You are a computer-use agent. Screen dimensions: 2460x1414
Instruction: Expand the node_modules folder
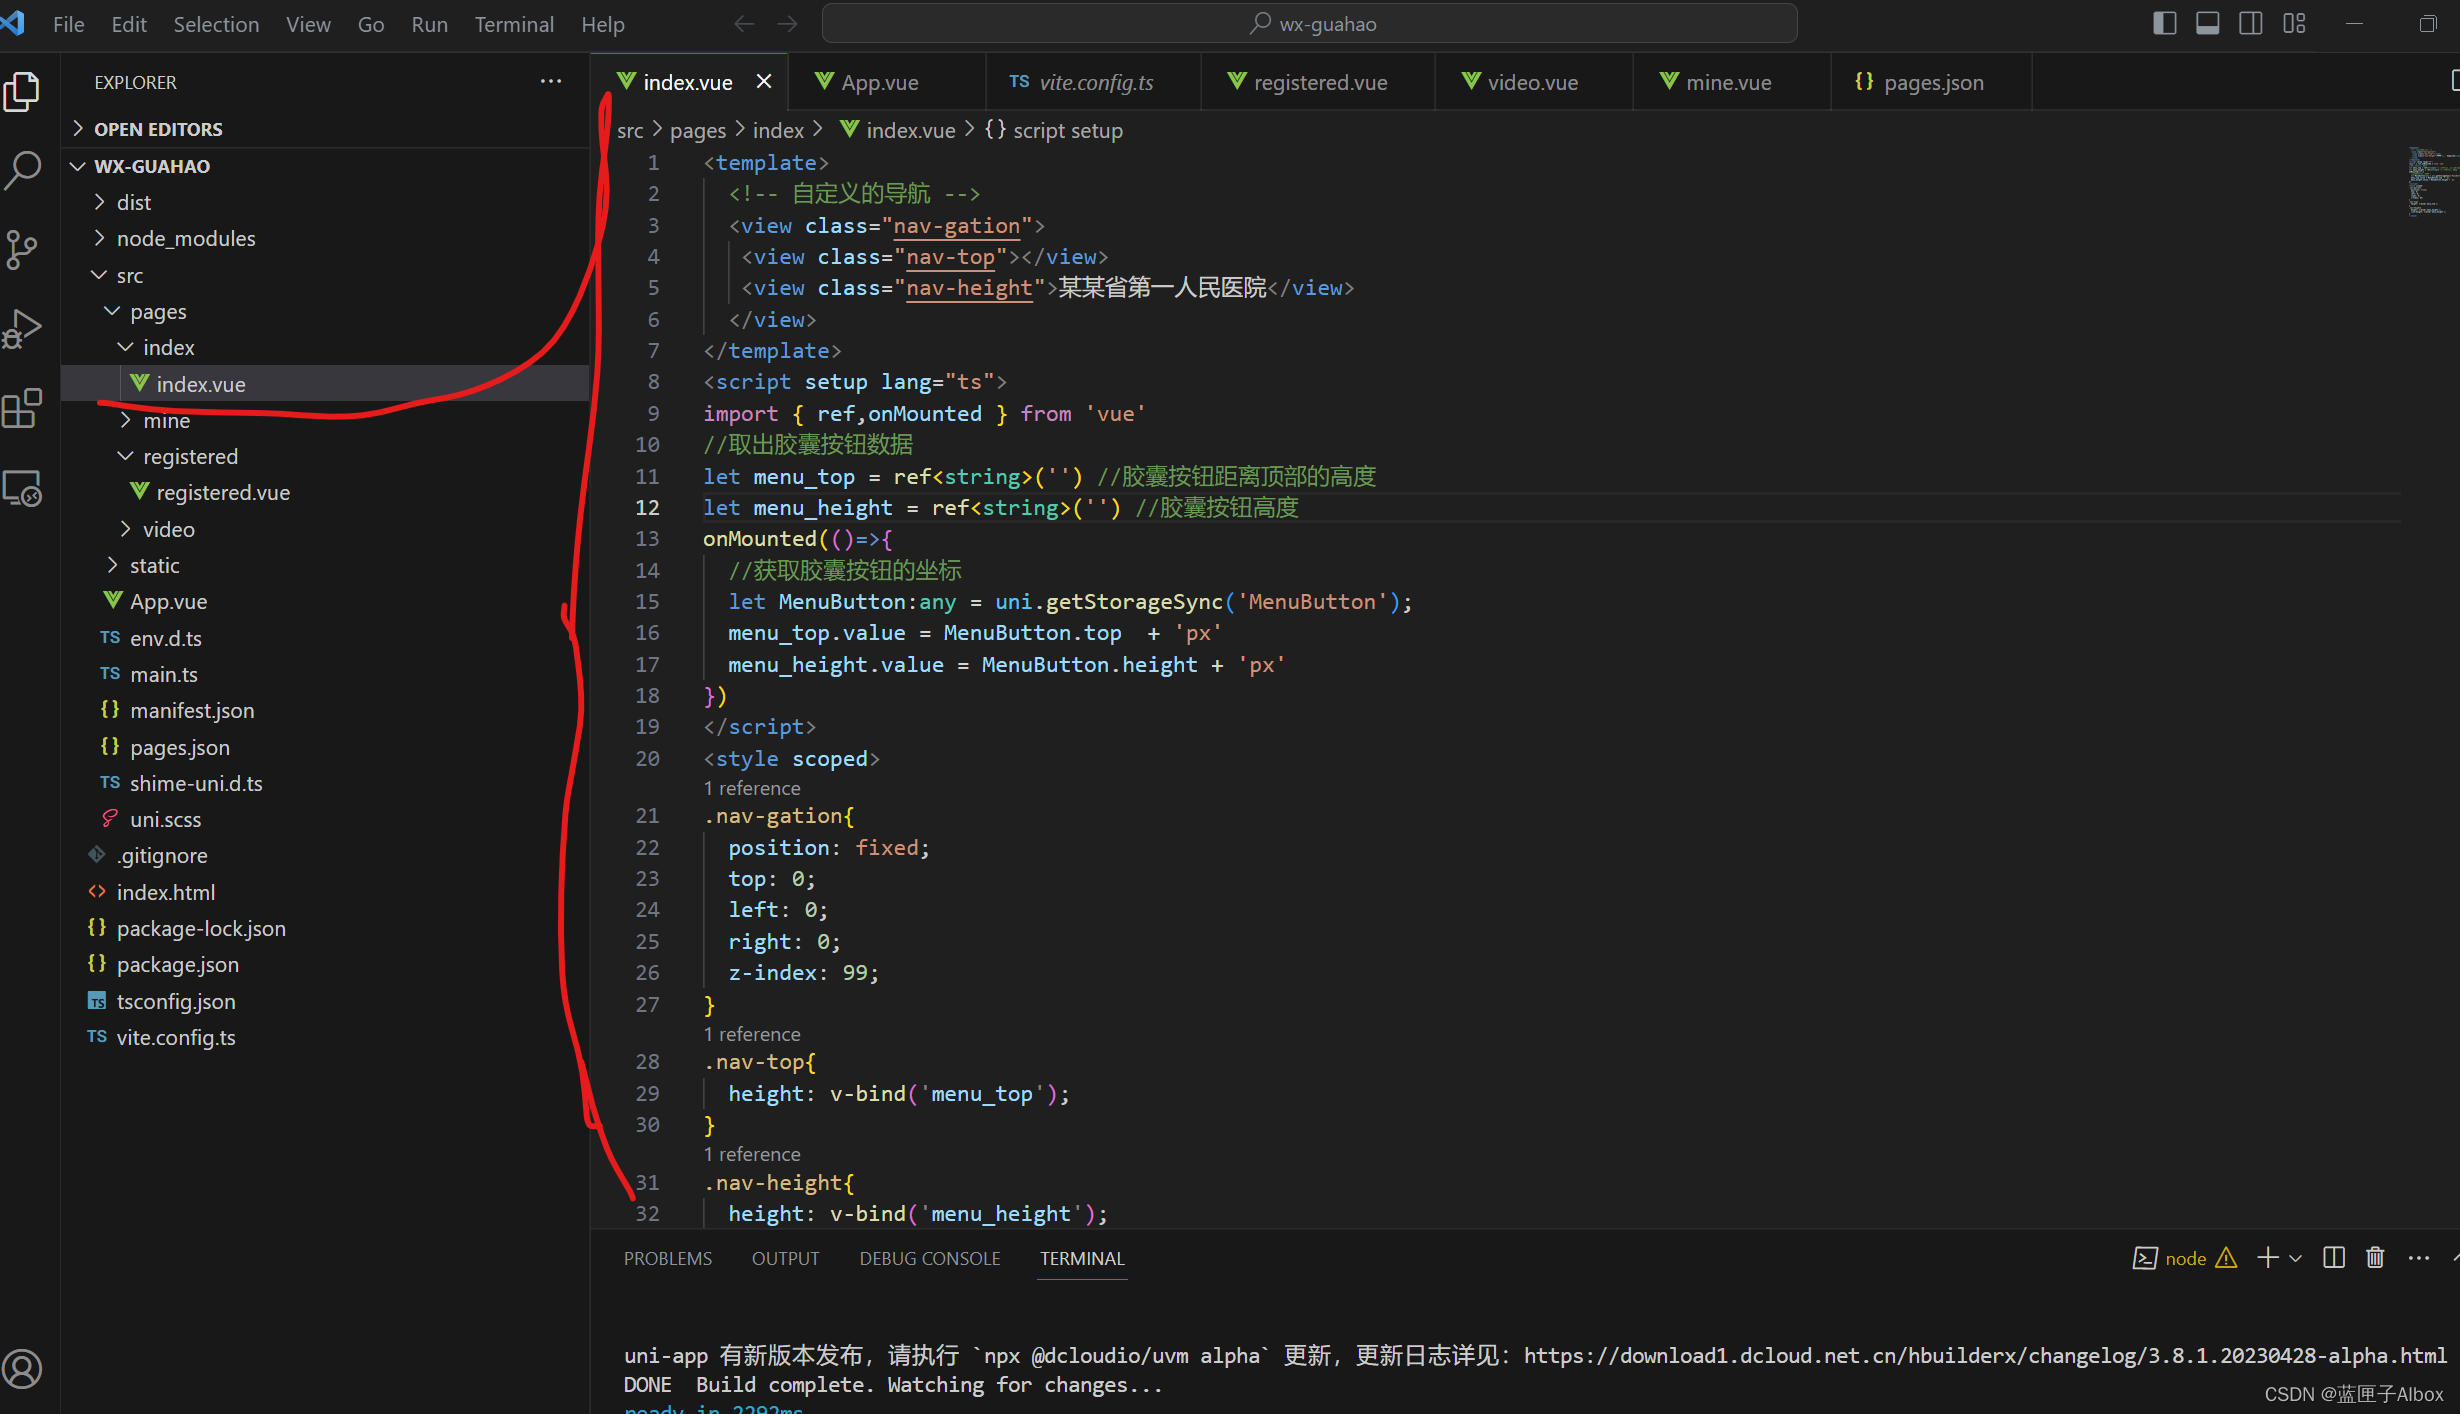(x=186, y=239)
